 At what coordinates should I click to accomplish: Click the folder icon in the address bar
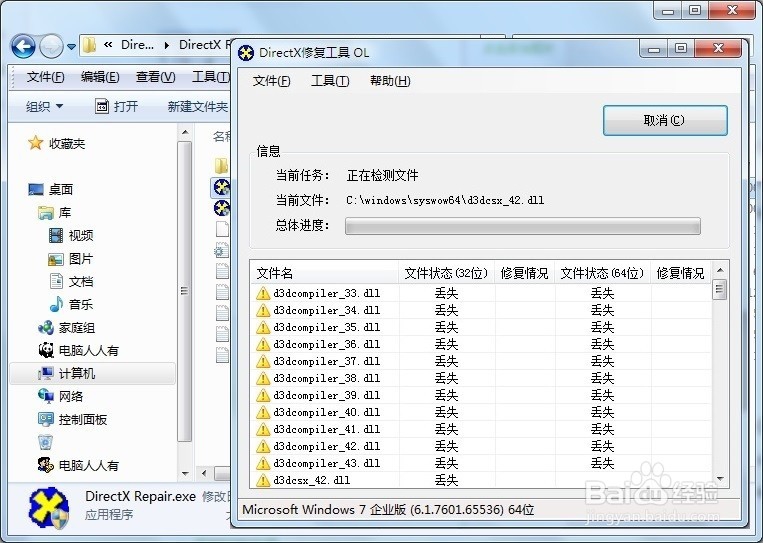click(x=90, y=45)
